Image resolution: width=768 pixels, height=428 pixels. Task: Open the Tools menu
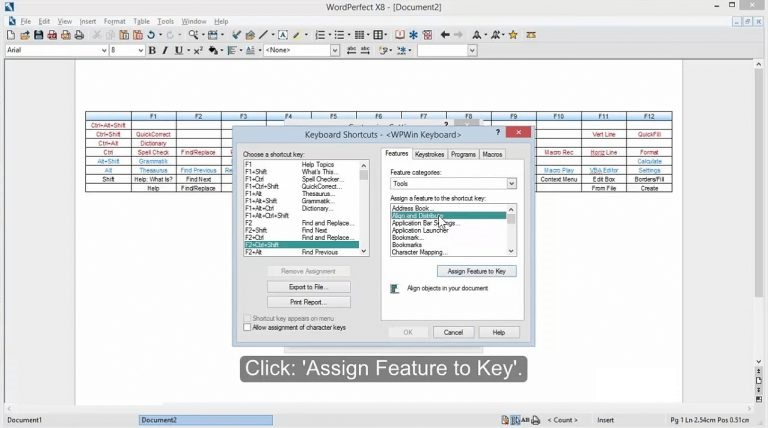coord(166,22)
